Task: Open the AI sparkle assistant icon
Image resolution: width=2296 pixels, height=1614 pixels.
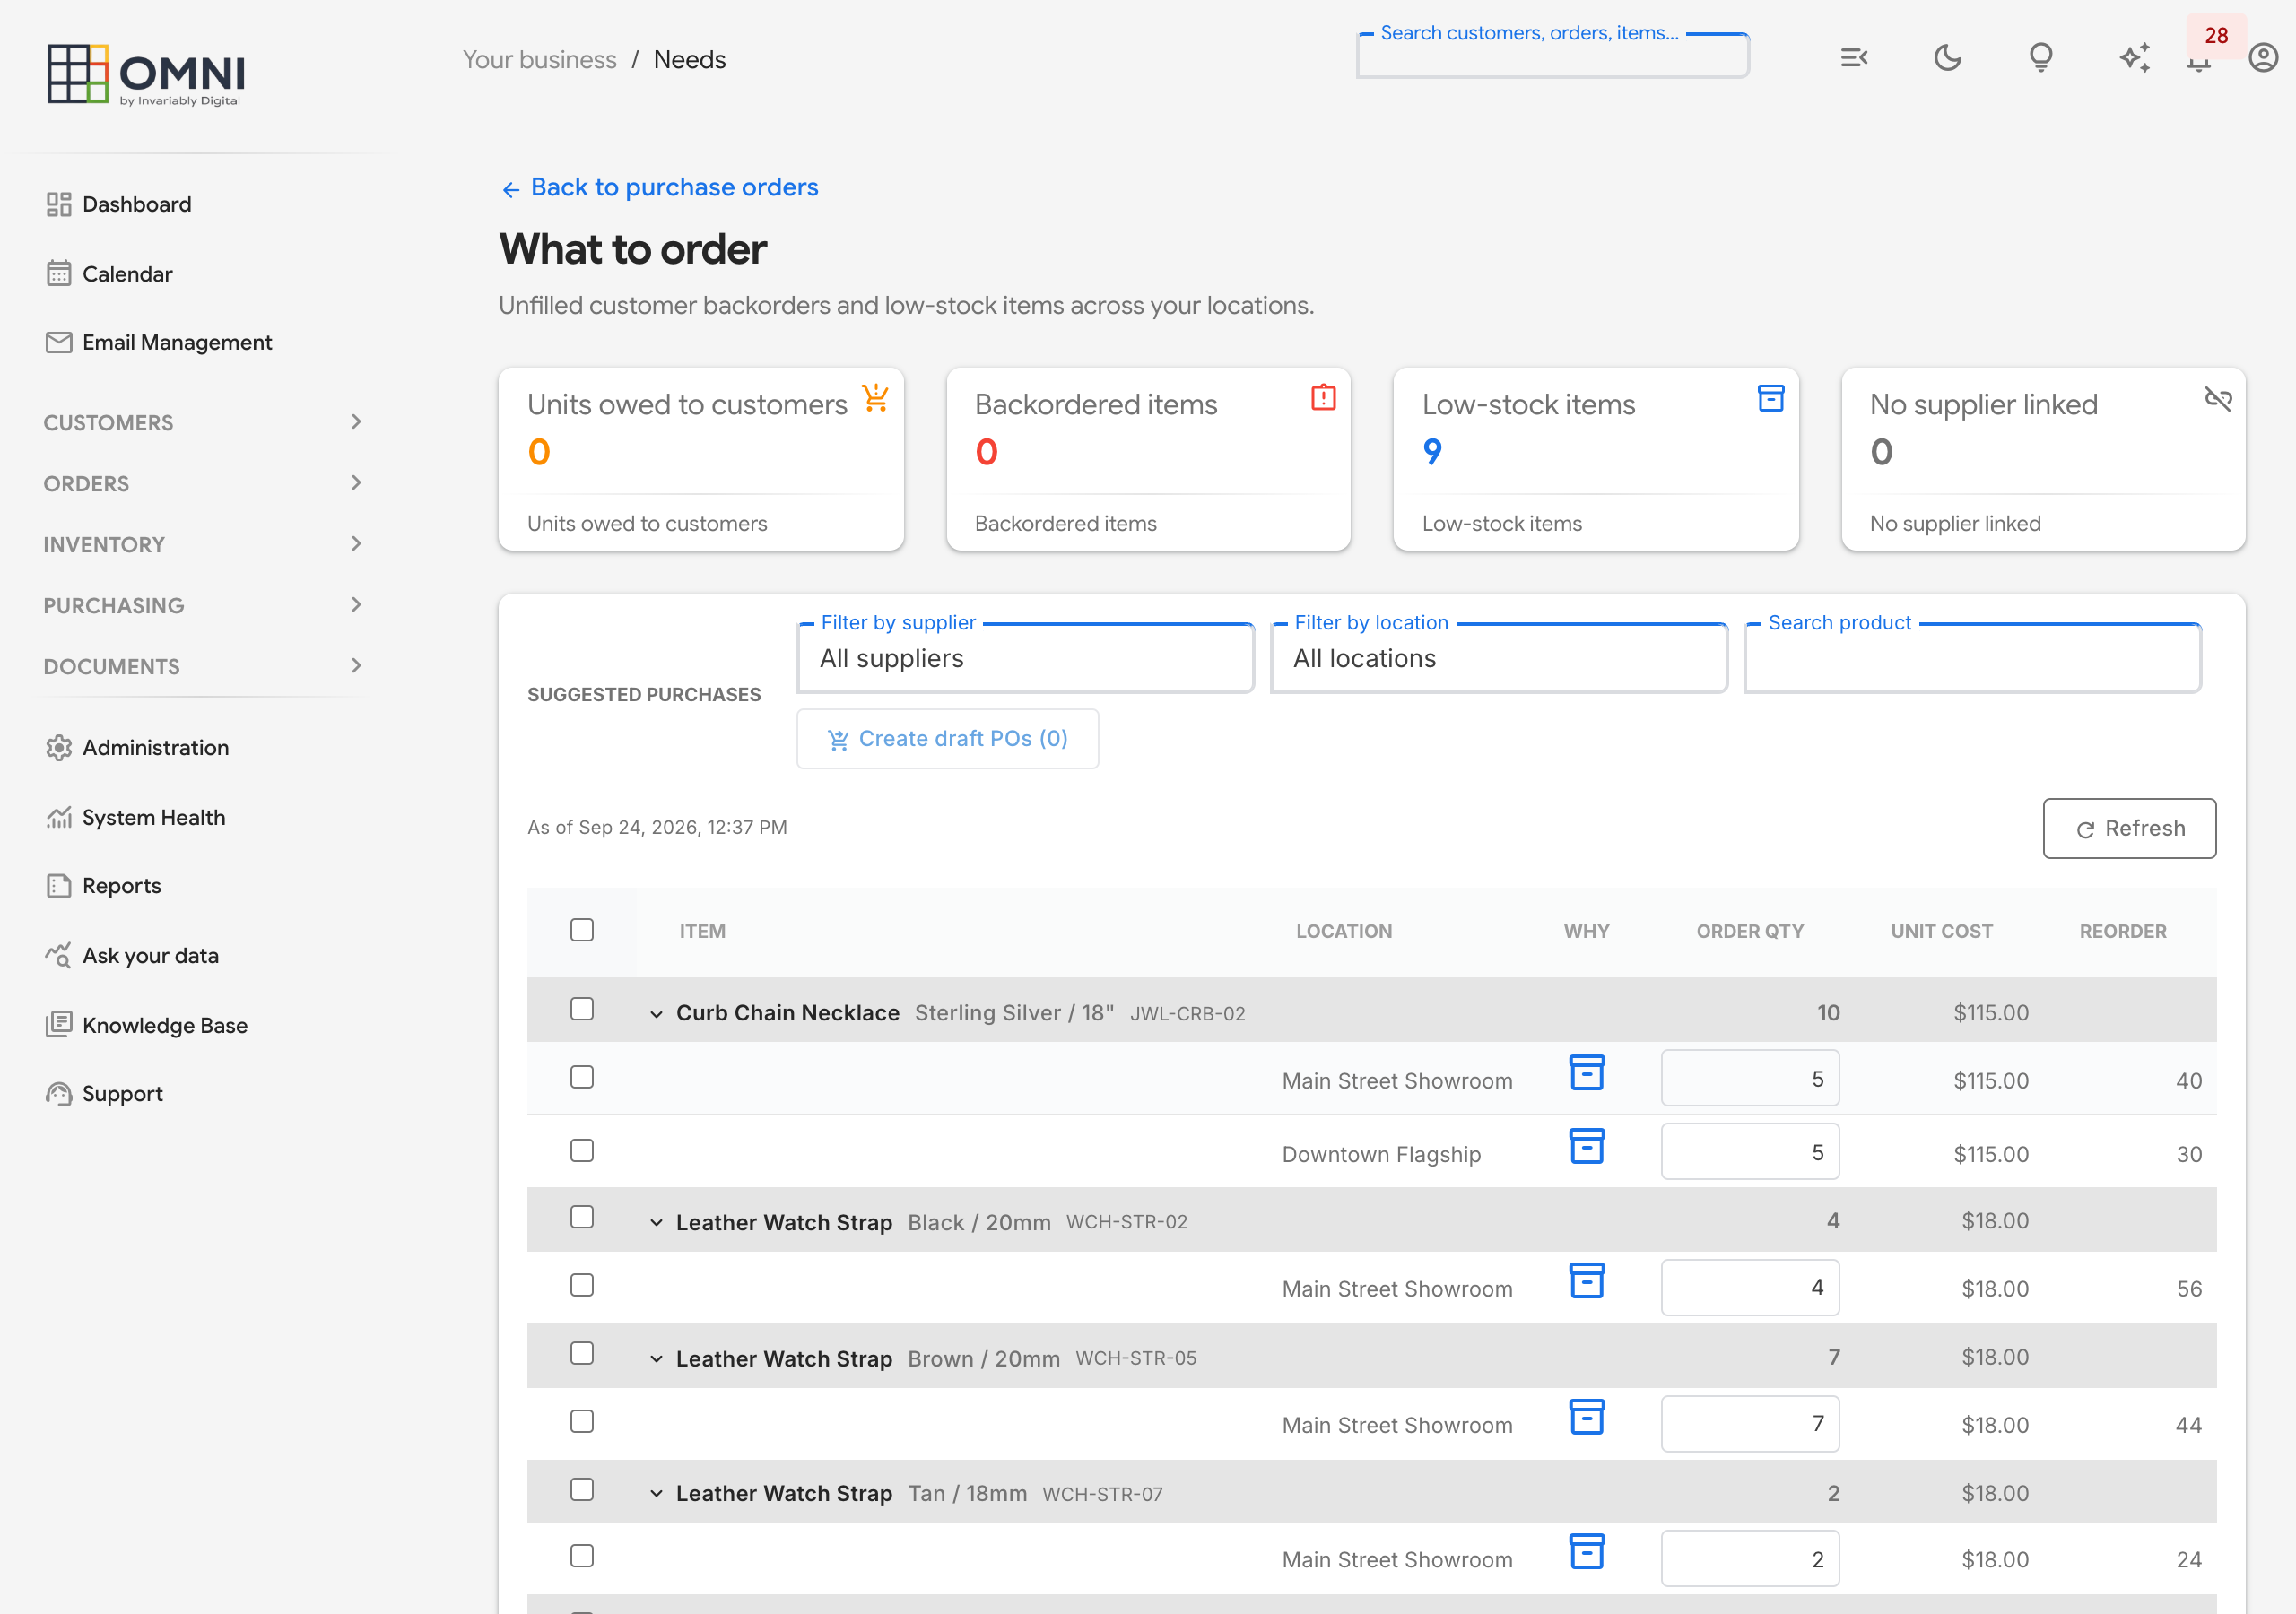Action: [2134, 58]
